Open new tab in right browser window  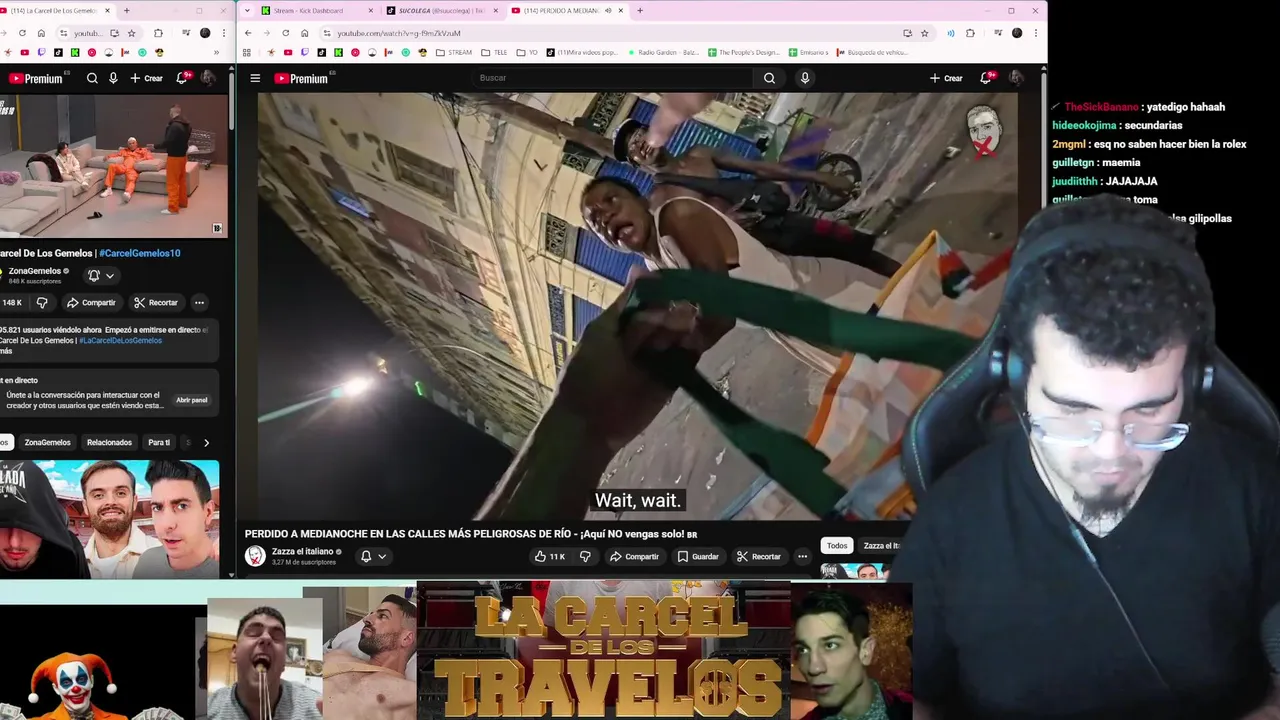[x=640, y=10]
